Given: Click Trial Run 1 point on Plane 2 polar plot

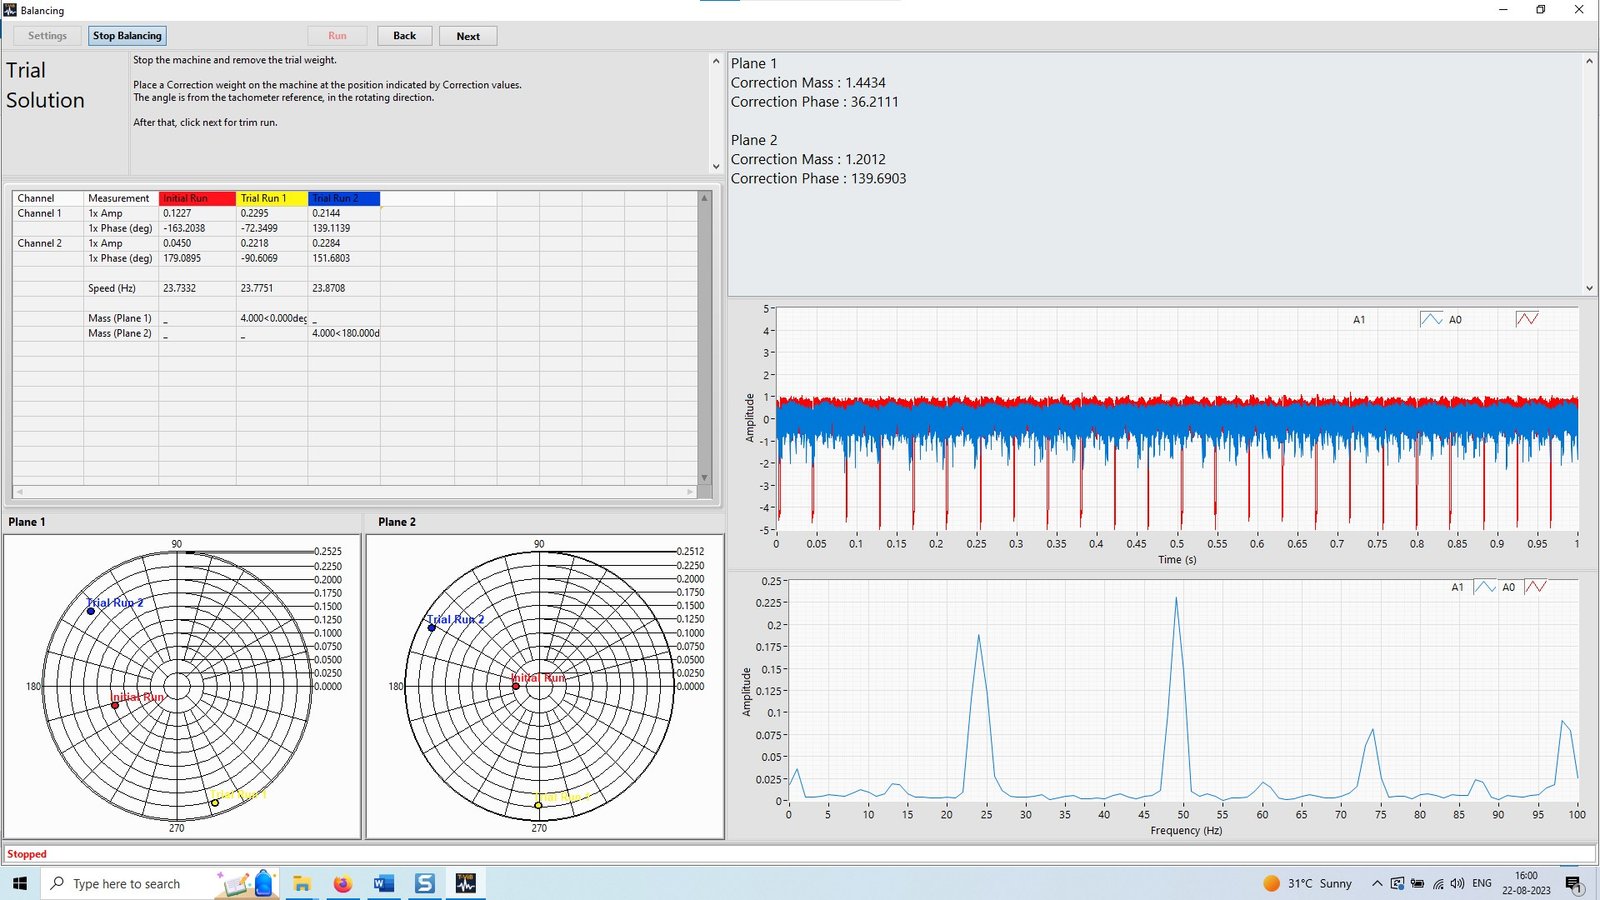Looking at the screenshot, I should [538, 804].
